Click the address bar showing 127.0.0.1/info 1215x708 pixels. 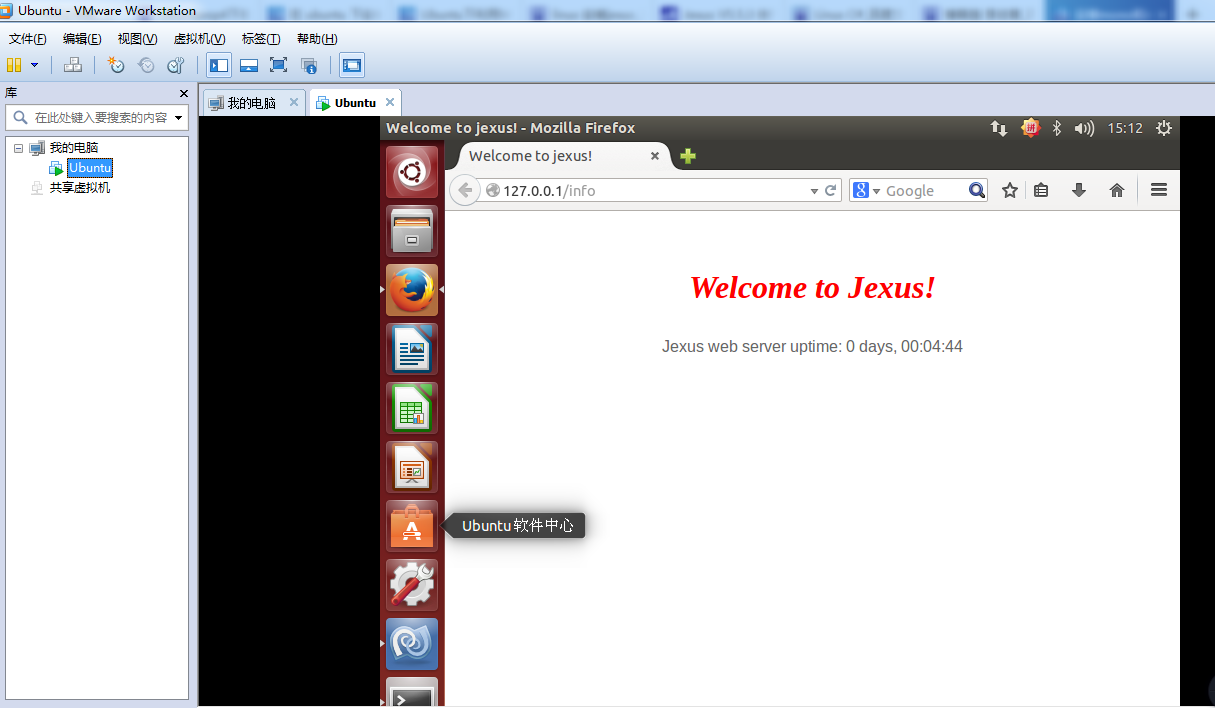point(645,190)
